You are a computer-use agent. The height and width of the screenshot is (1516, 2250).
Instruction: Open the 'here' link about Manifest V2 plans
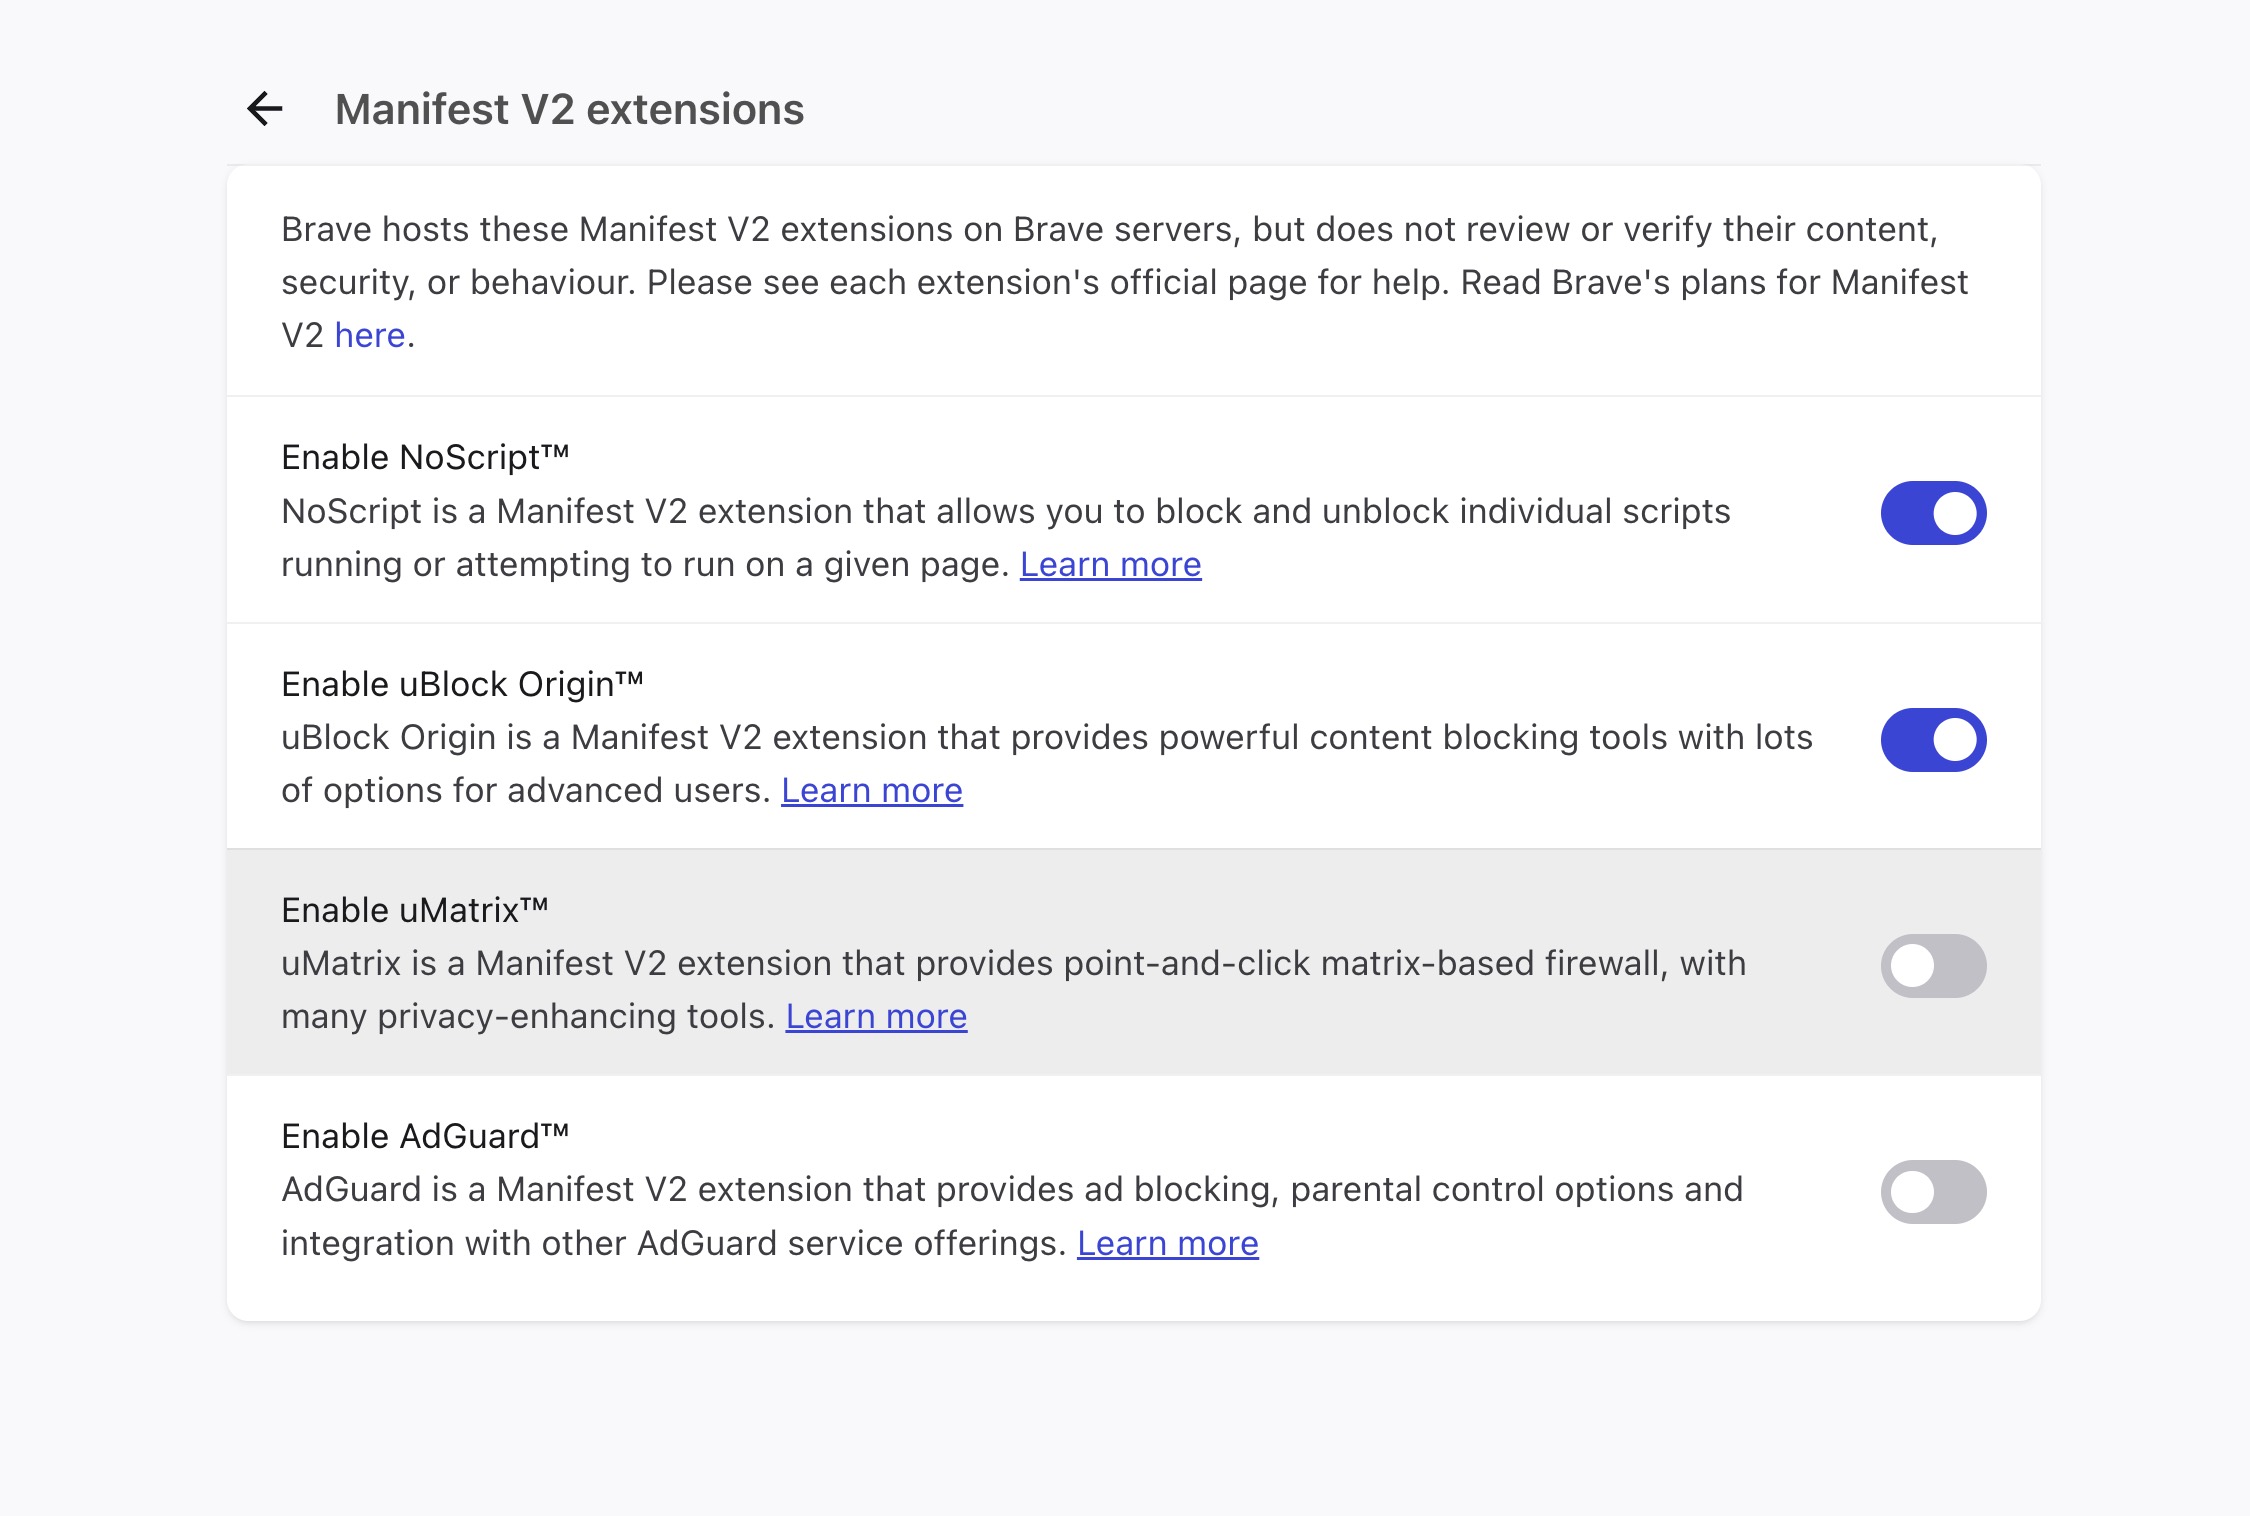[370, 335]
